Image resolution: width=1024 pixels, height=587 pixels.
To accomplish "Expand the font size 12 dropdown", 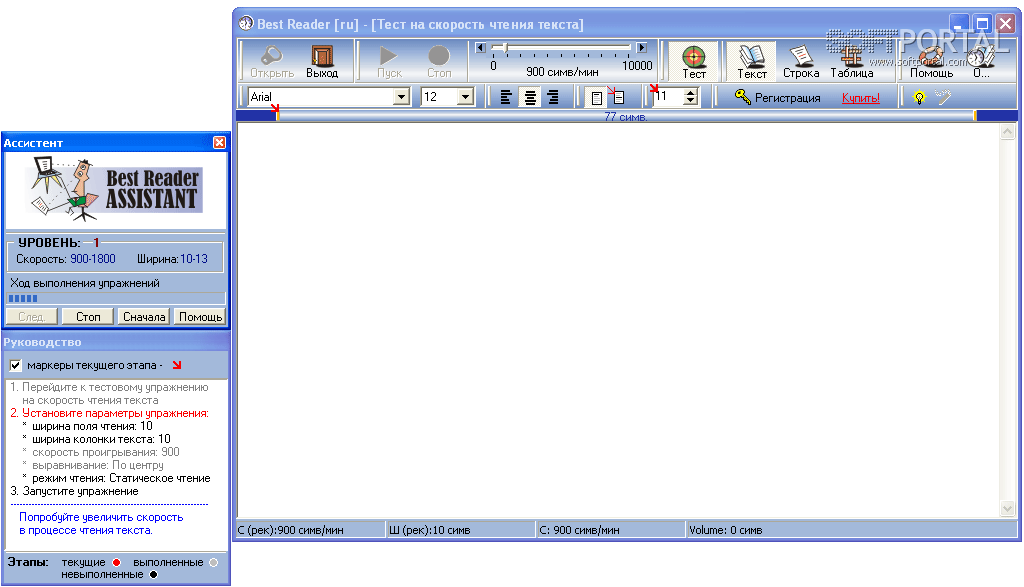I will coord(465,97).
